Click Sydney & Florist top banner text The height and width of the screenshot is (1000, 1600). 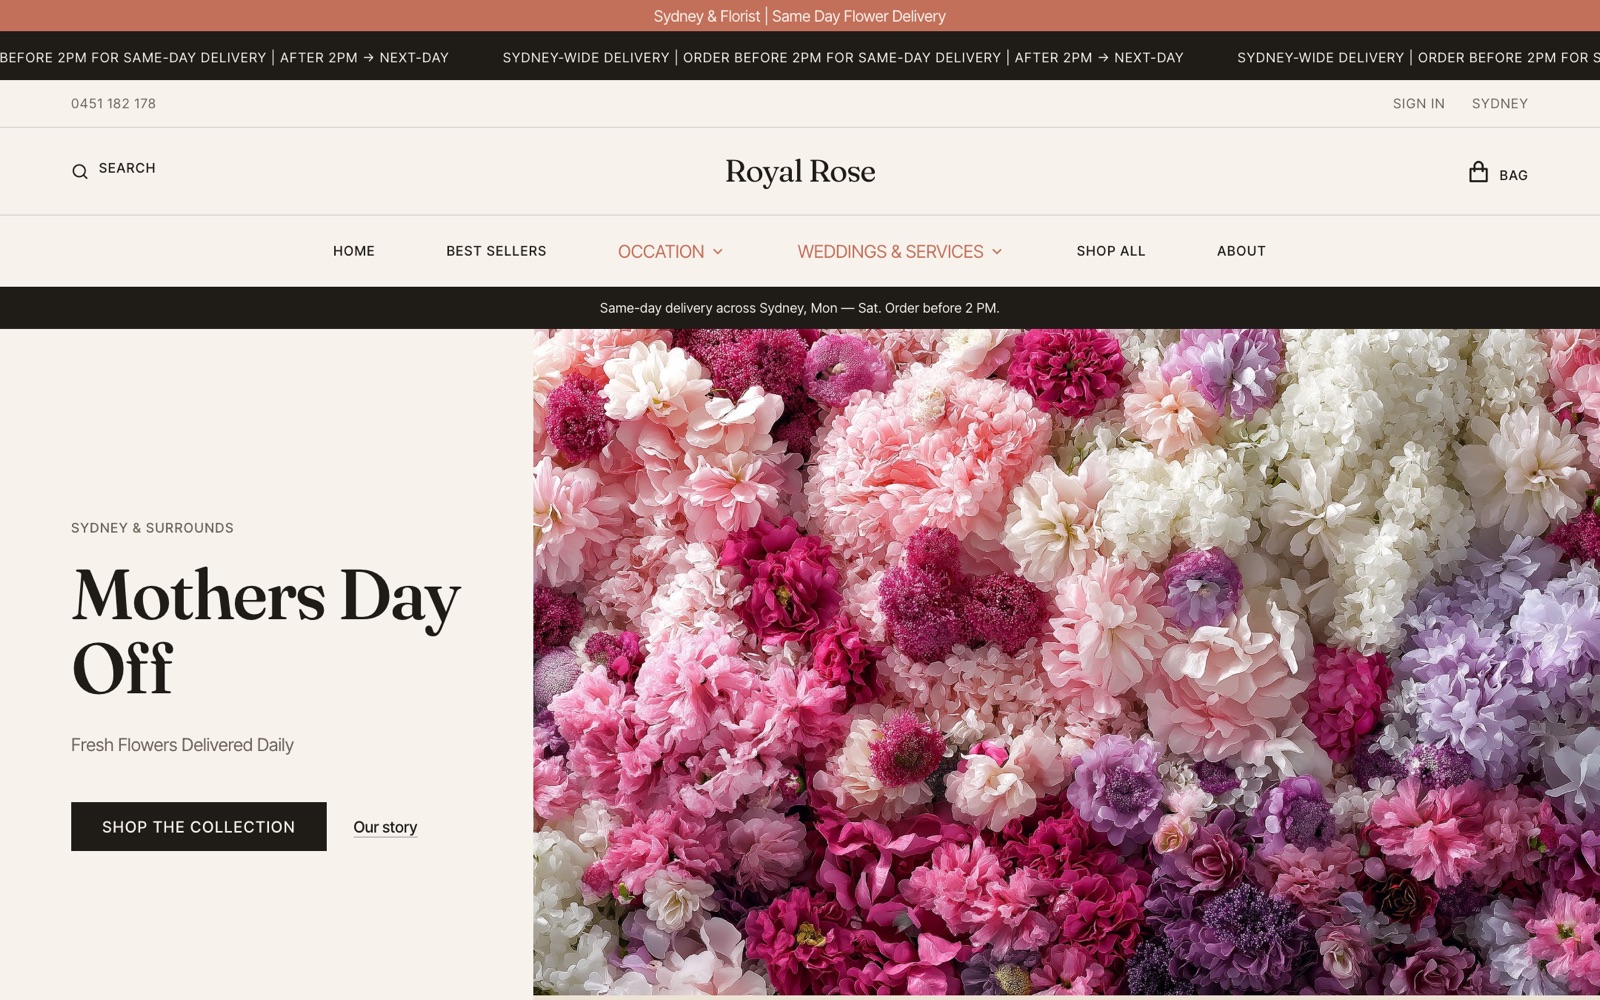pyautogui.click(x=800, y=16)
